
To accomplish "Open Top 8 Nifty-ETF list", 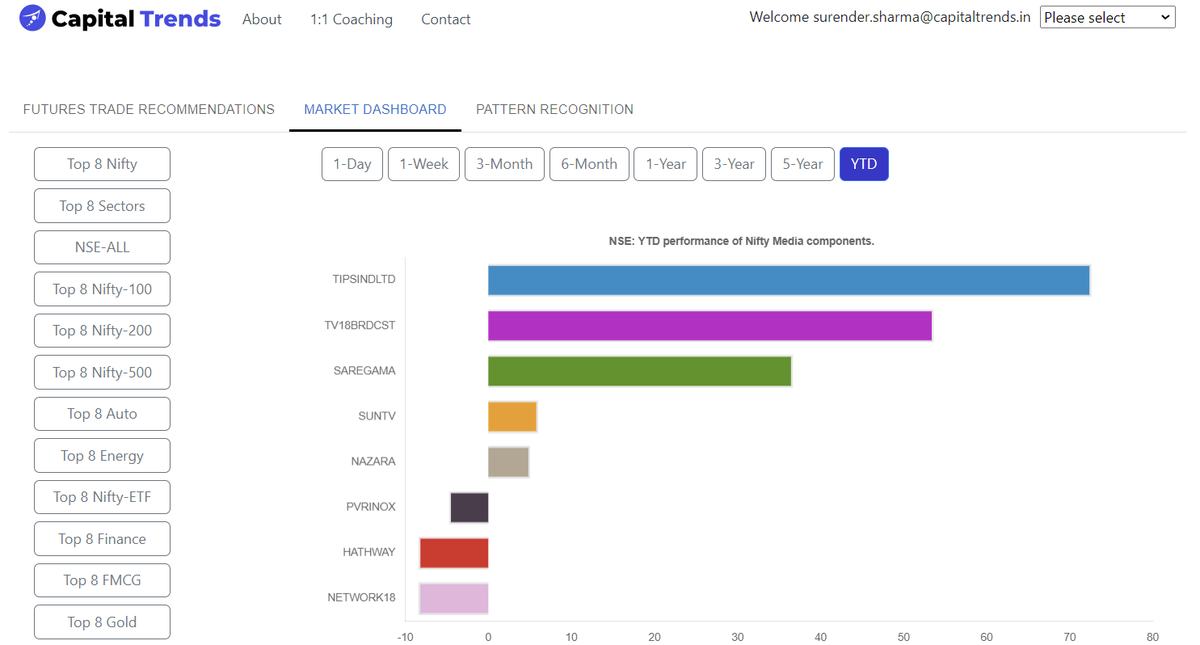I will pos(102,497).
